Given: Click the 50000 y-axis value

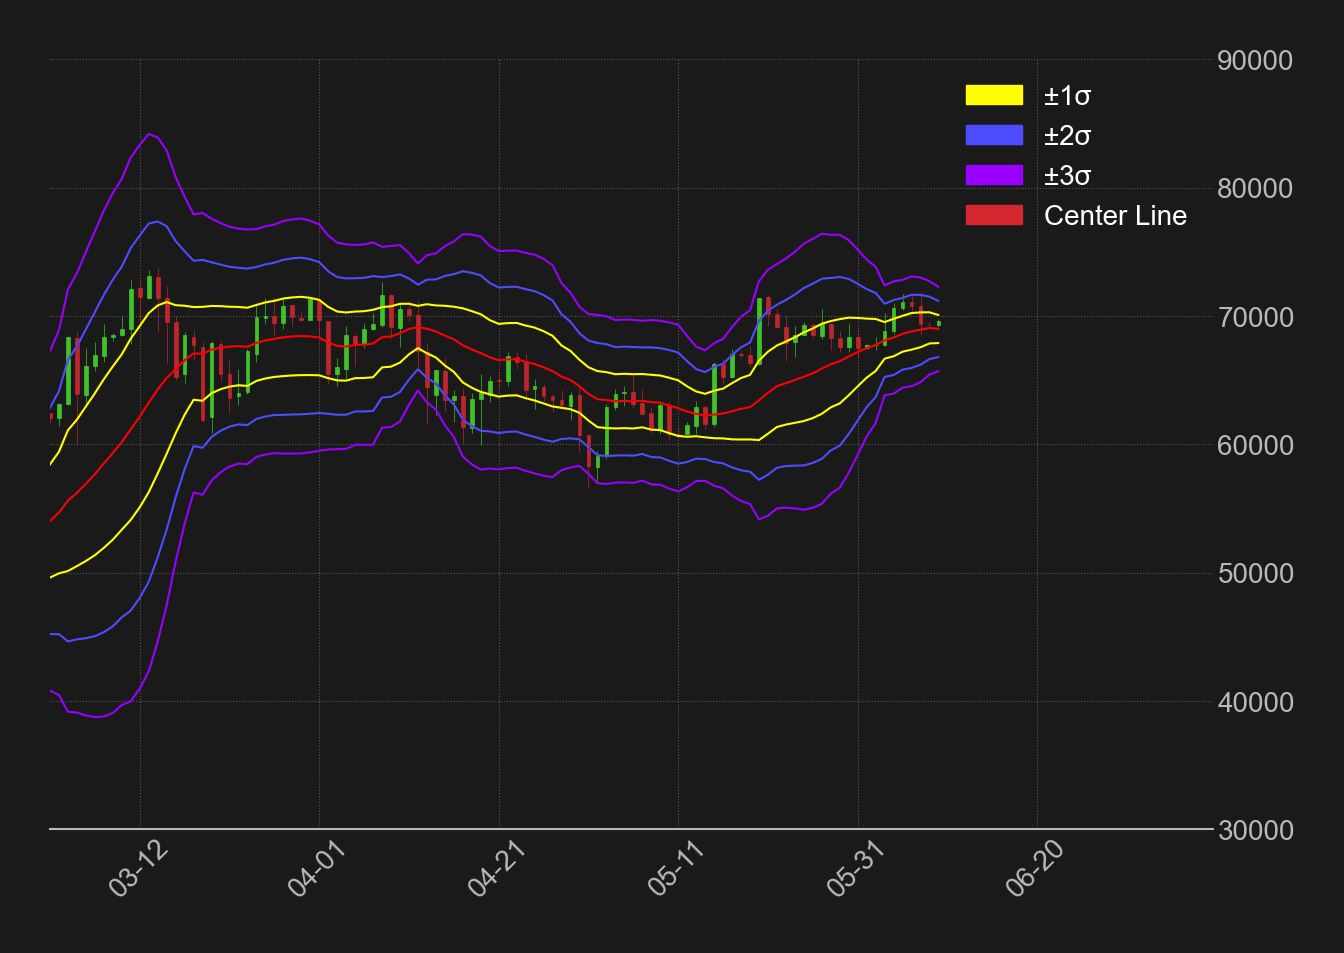Looking at the screenshot, I should [x=1255, y=574].
